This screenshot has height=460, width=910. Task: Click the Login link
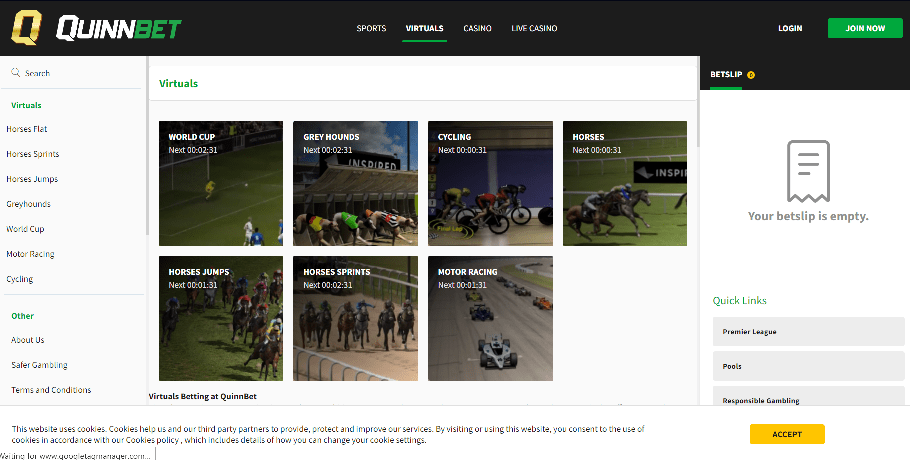pos(790,28)
